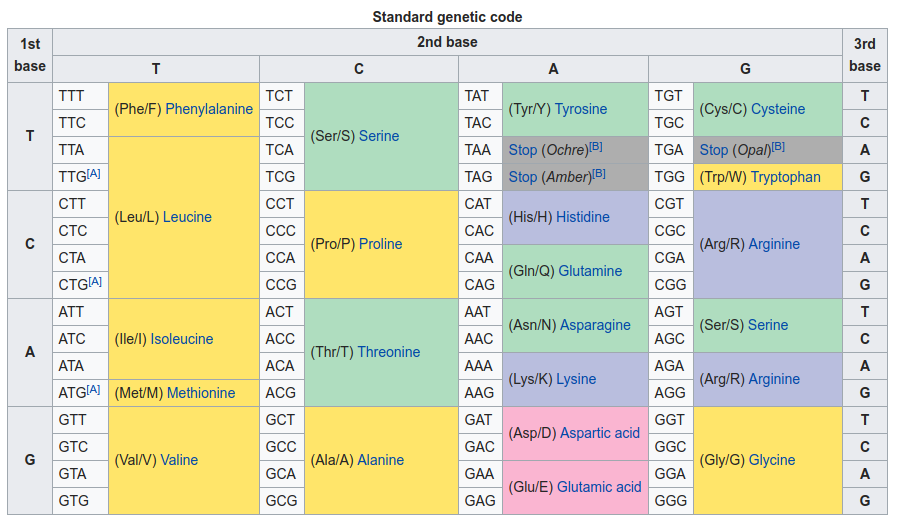Follow the Stop link beside Ochre
The height and width of the screenshot is (531, 915).
click(523, 150)
